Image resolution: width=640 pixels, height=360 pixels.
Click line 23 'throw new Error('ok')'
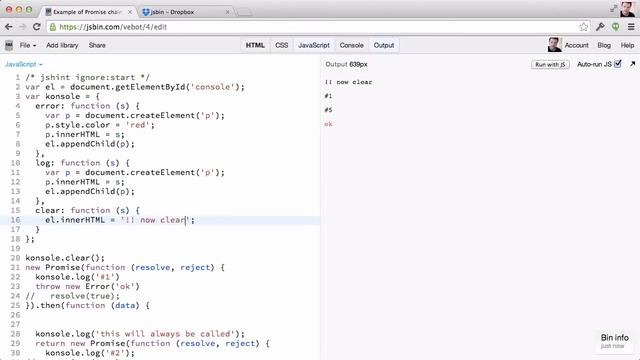click(87, 287)
